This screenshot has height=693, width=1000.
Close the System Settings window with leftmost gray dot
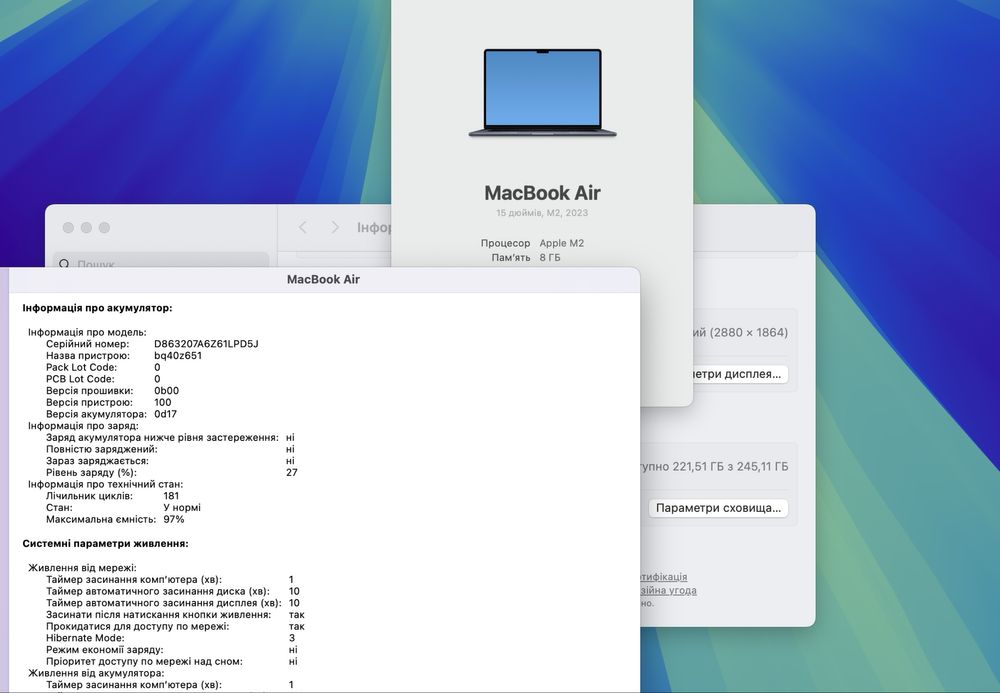point(68,228)
